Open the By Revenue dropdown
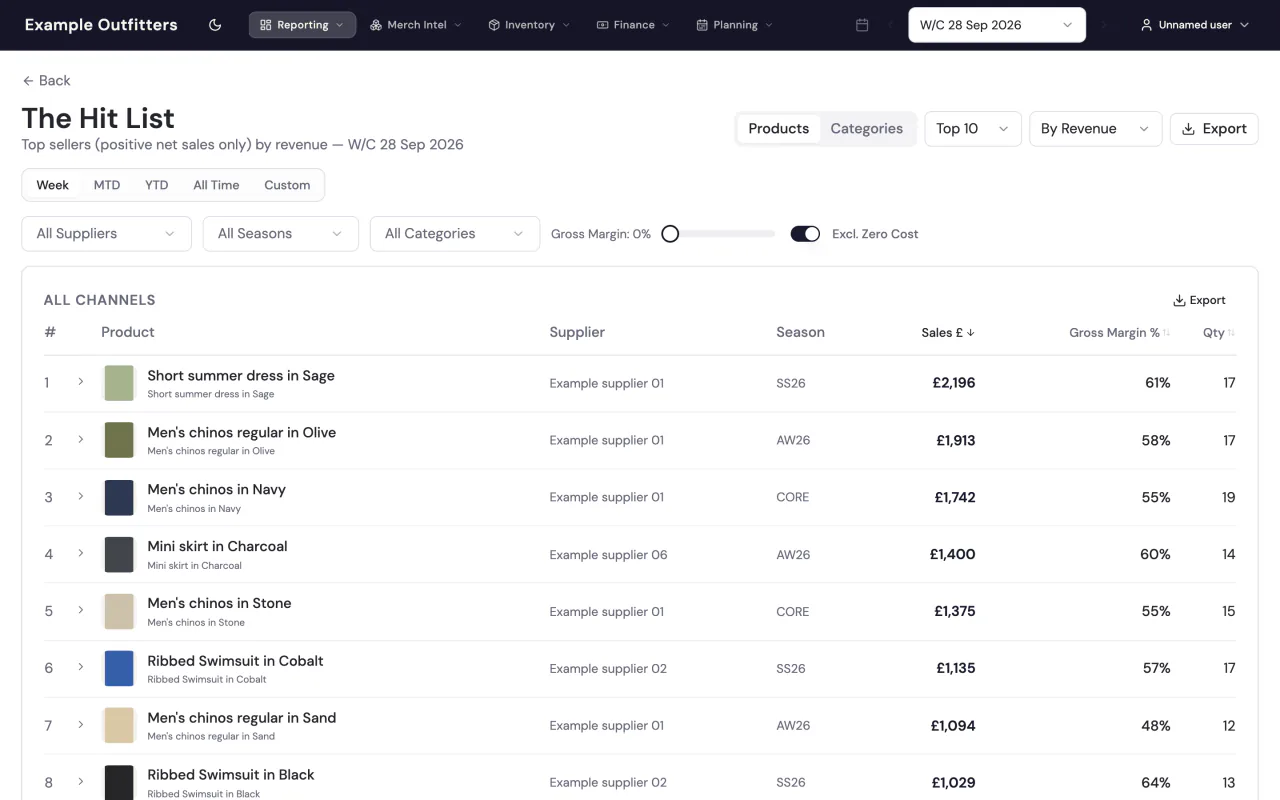Viewport: 1280px width, 800px height. pos(1095,129)
